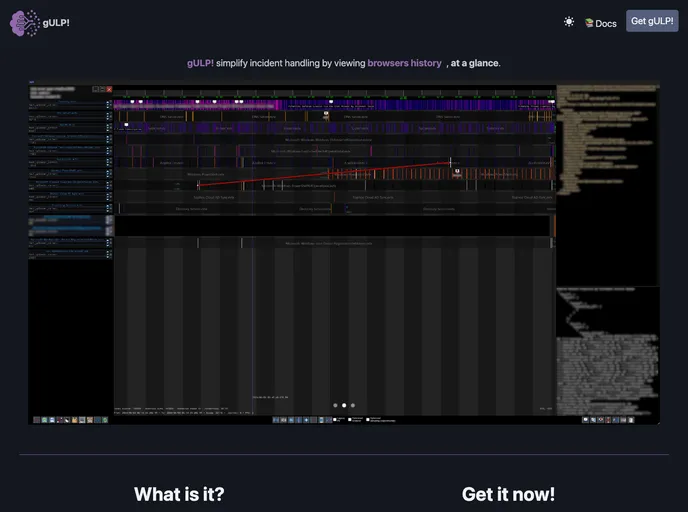Click the "browsers history" highlighted text
Image resolution: width=688 pixels, height=512 pixels.
[x=404, y=63]
